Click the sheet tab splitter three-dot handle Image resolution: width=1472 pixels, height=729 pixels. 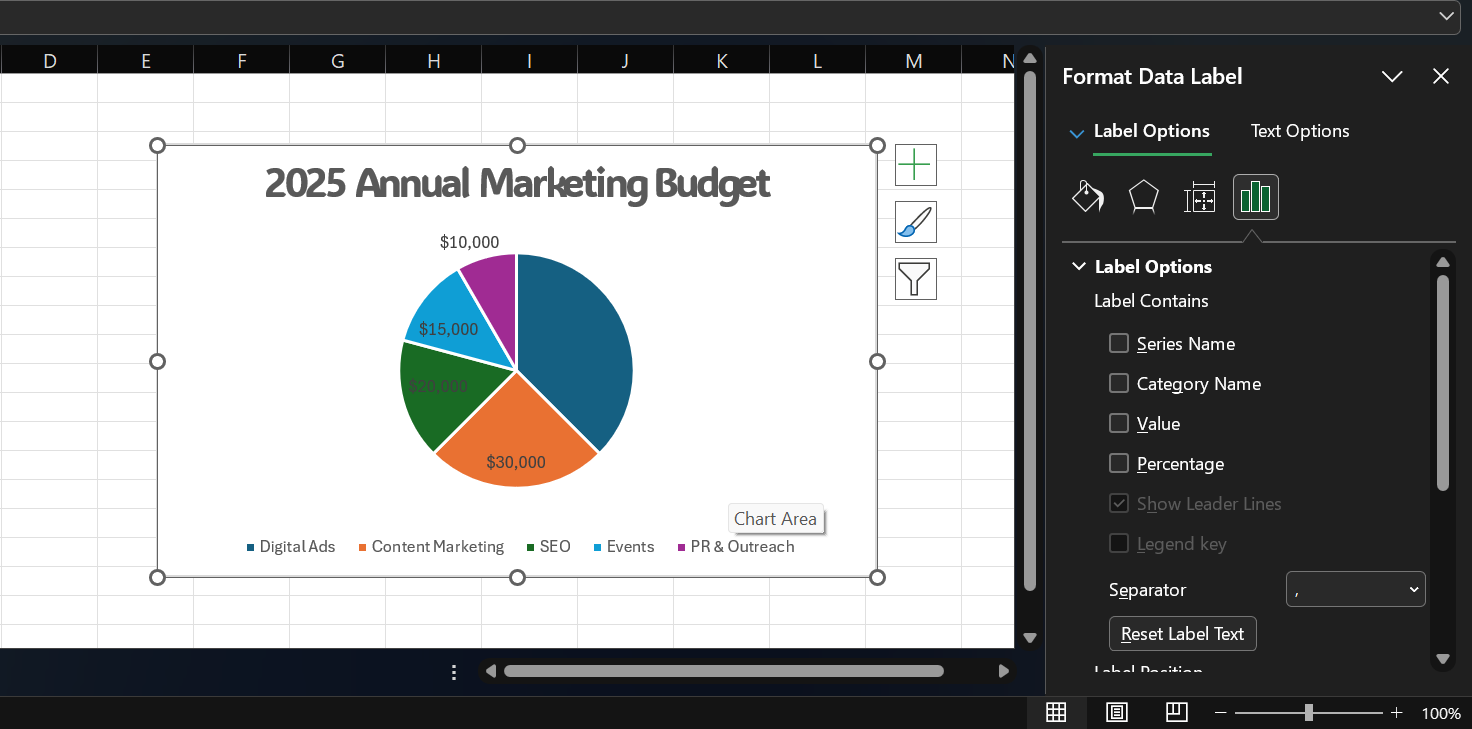(454, 672)
